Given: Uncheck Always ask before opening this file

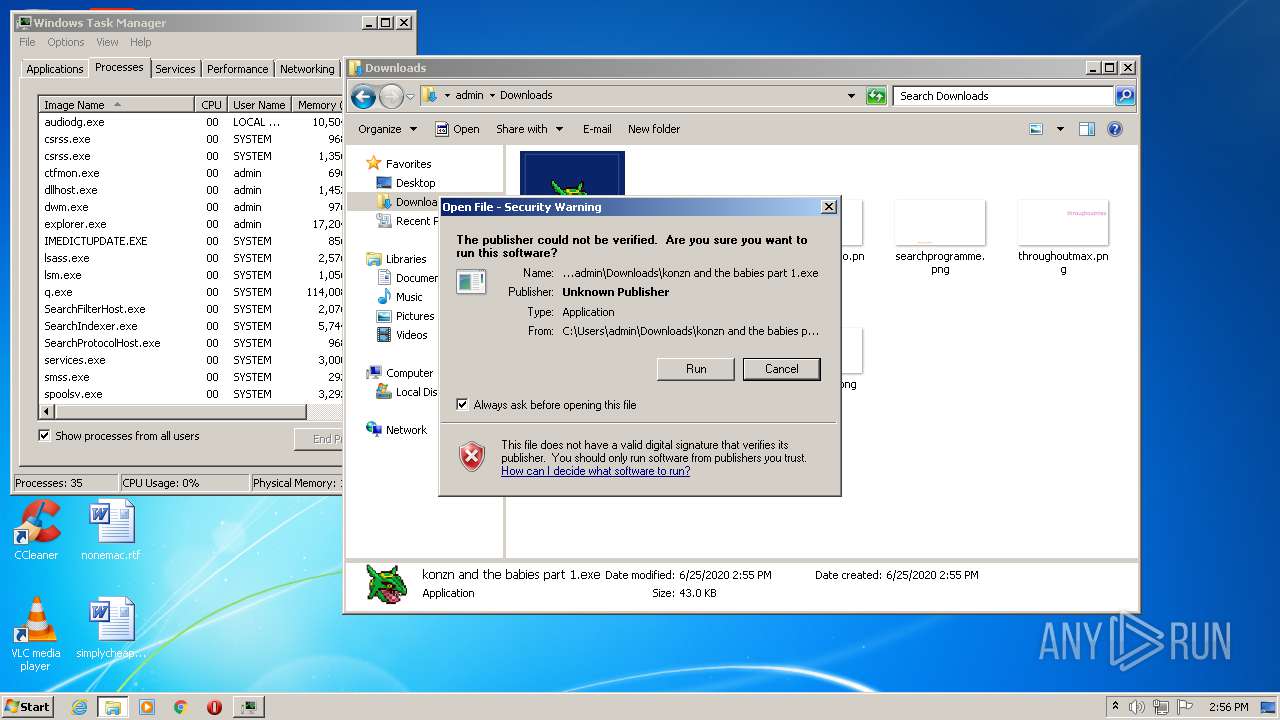Looking at the screenshot, I should tap(462, 405).
